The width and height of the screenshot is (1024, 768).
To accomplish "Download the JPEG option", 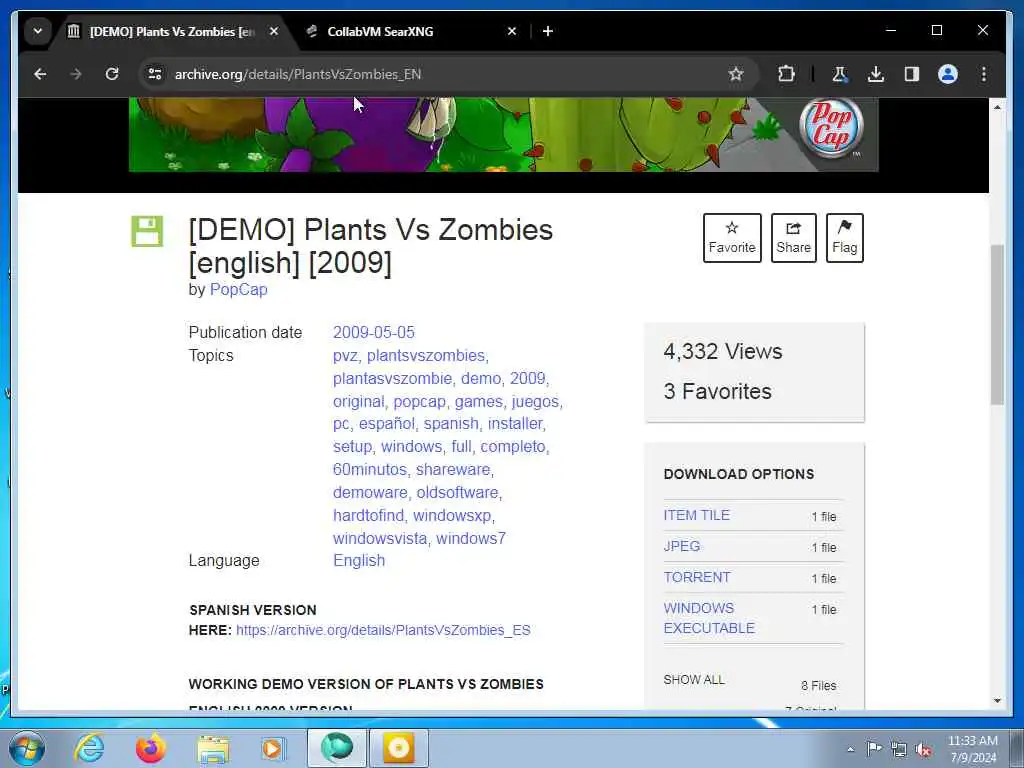I will (682, 546).
